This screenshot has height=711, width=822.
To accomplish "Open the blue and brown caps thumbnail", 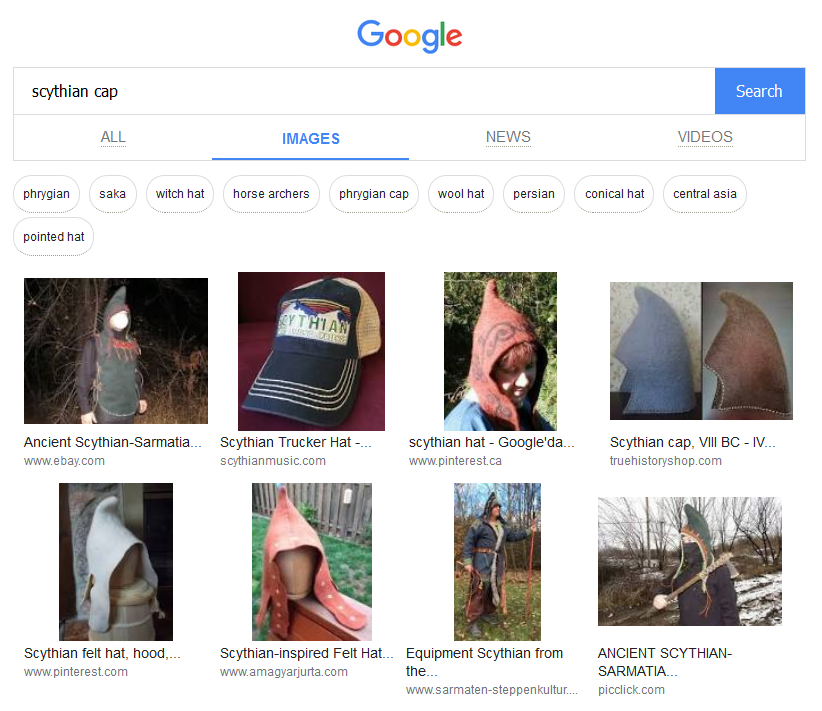I will click(701, 351).
